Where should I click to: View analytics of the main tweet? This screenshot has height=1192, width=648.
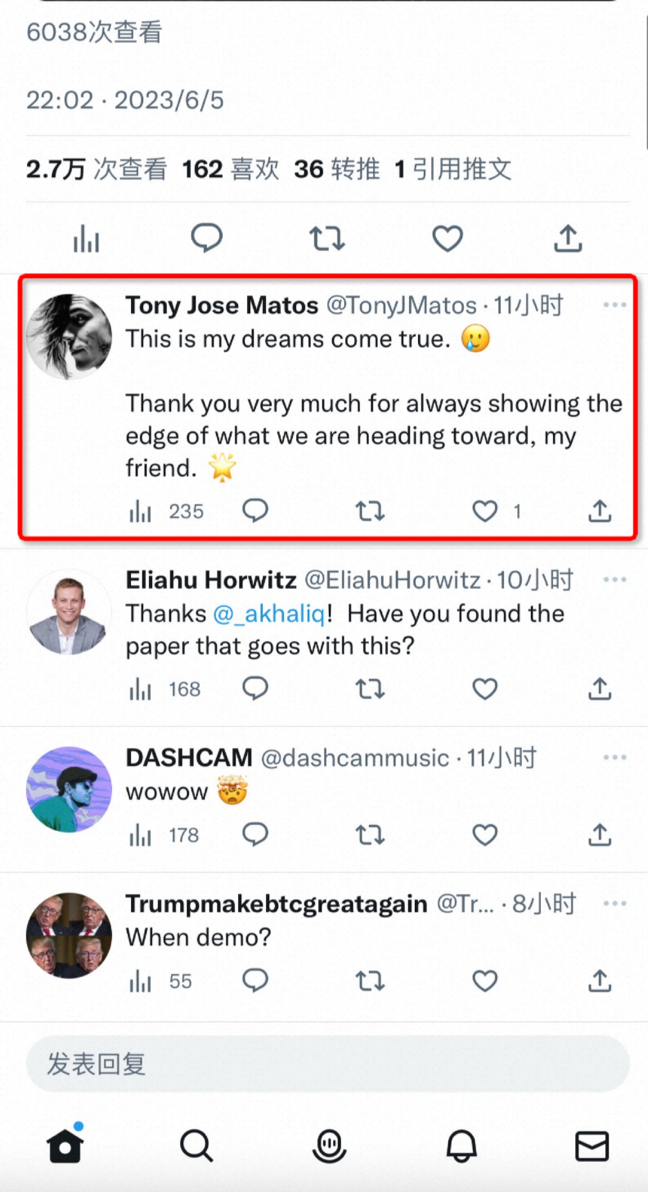87,238
